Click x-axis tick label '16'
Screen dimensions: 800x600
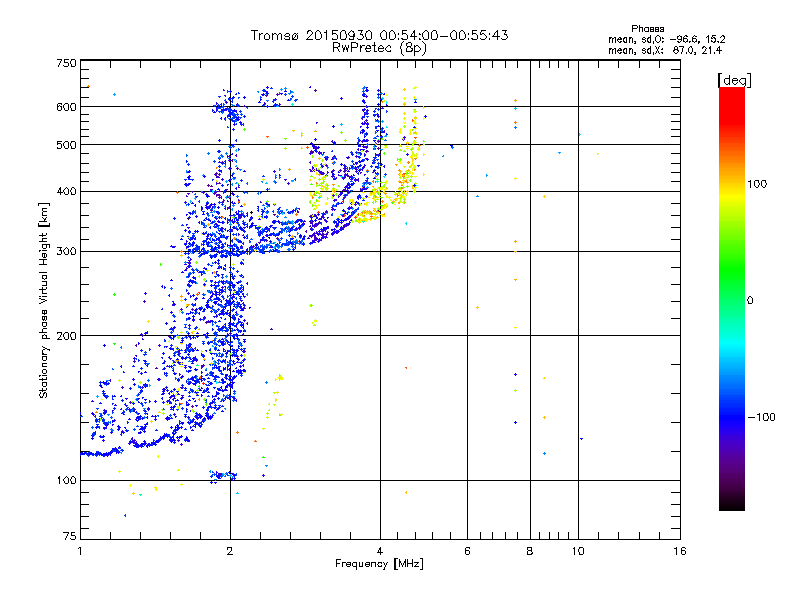click(x=680, y=551)
